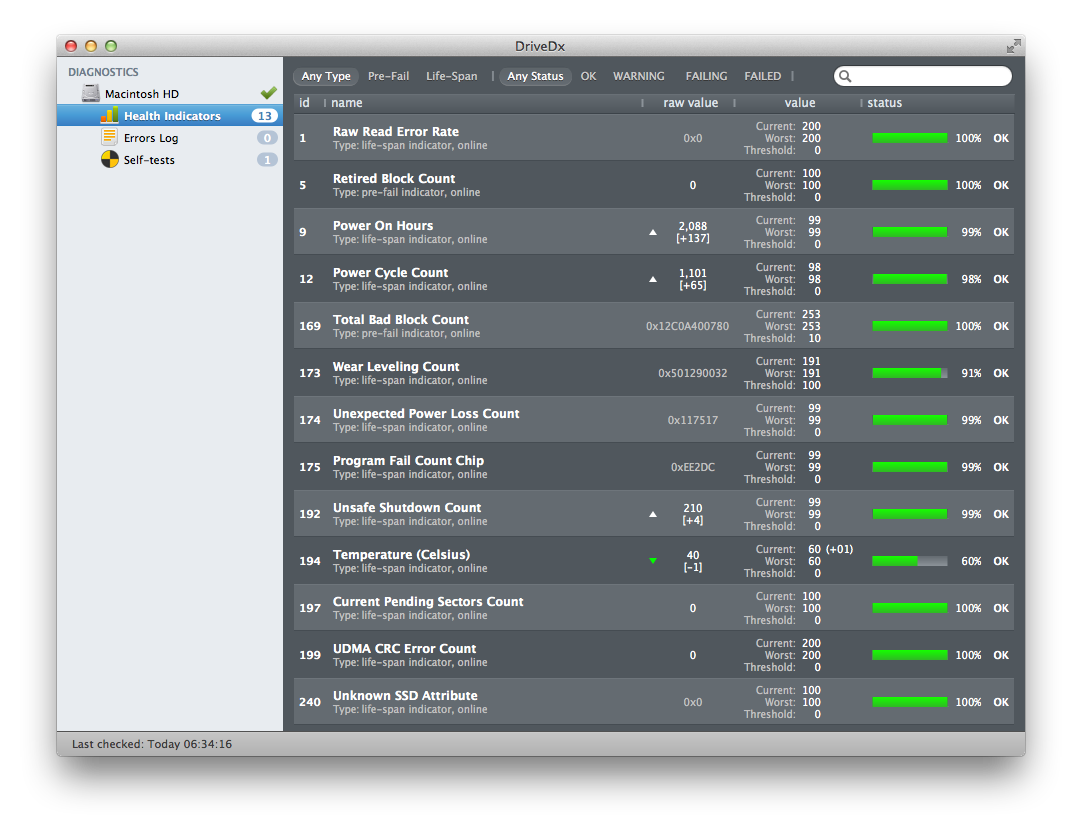Toggle fullscreen using the arrows icon
Image resolution: width=1082 pixels, height=835 pixels.
point(1013,46)
